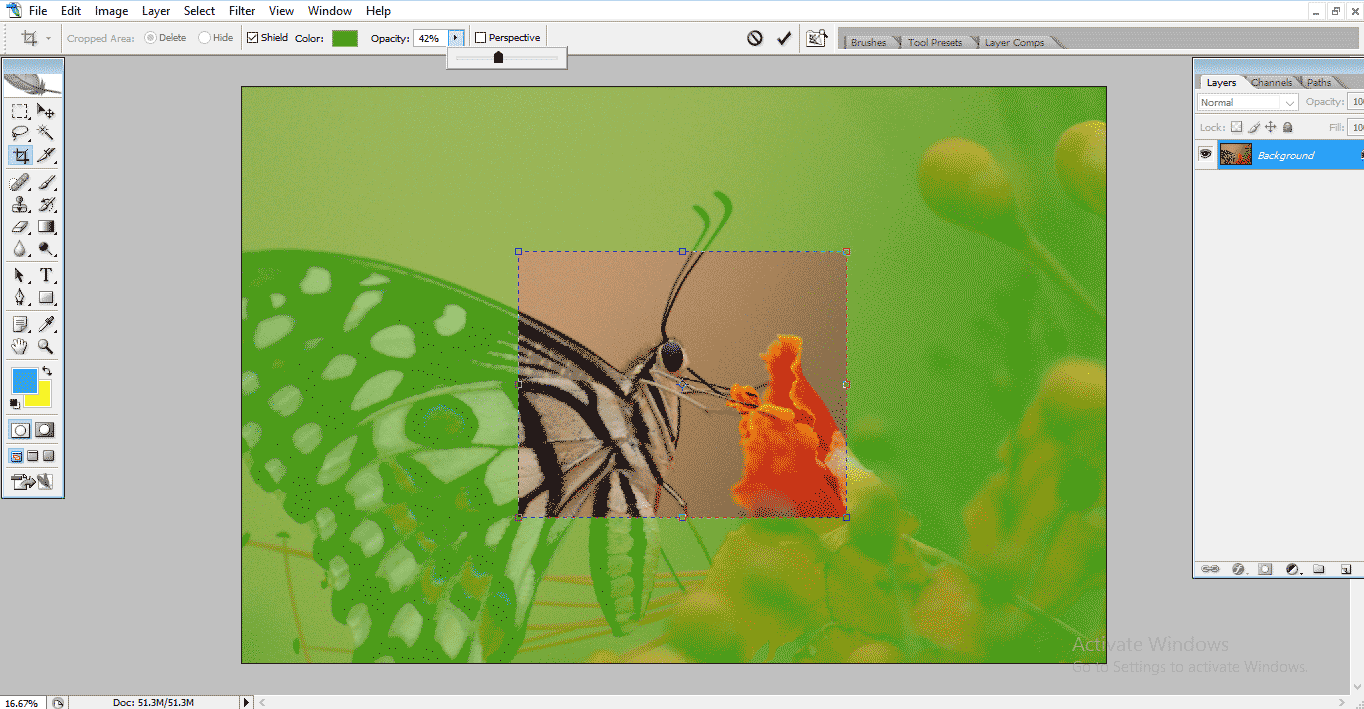This screenshot has width=1364, height=709.
Task: Open the Layer Comps tab
Action: (1014, 42)
